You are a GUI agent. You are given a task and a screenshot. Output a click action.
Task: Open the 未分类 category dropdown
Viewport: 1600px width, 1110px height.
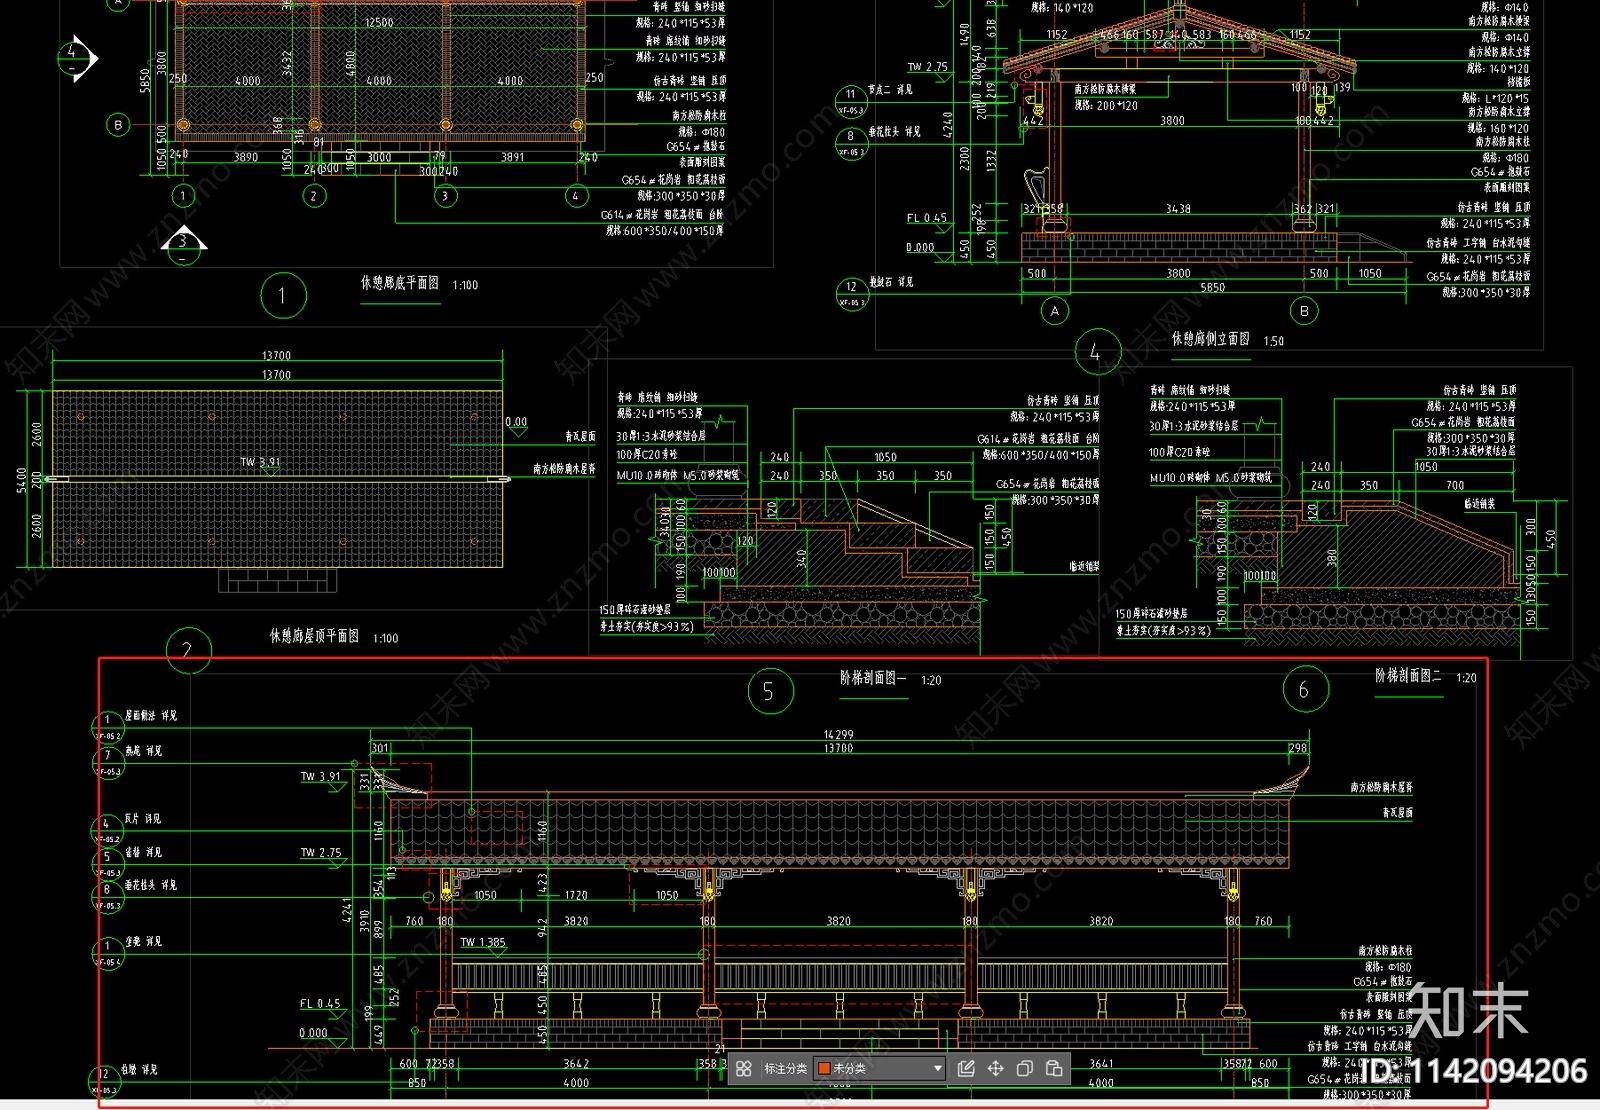pos(880,1069)
